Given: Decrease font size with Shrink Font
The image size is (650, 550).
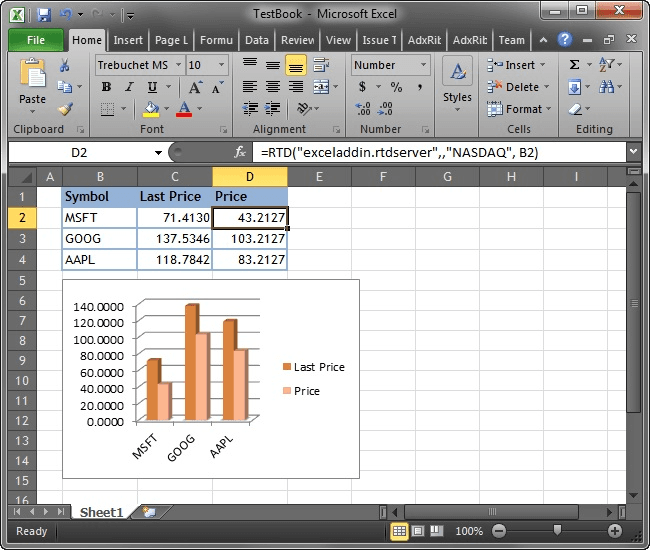Looking at the screenshot, I should click(218, 87).
